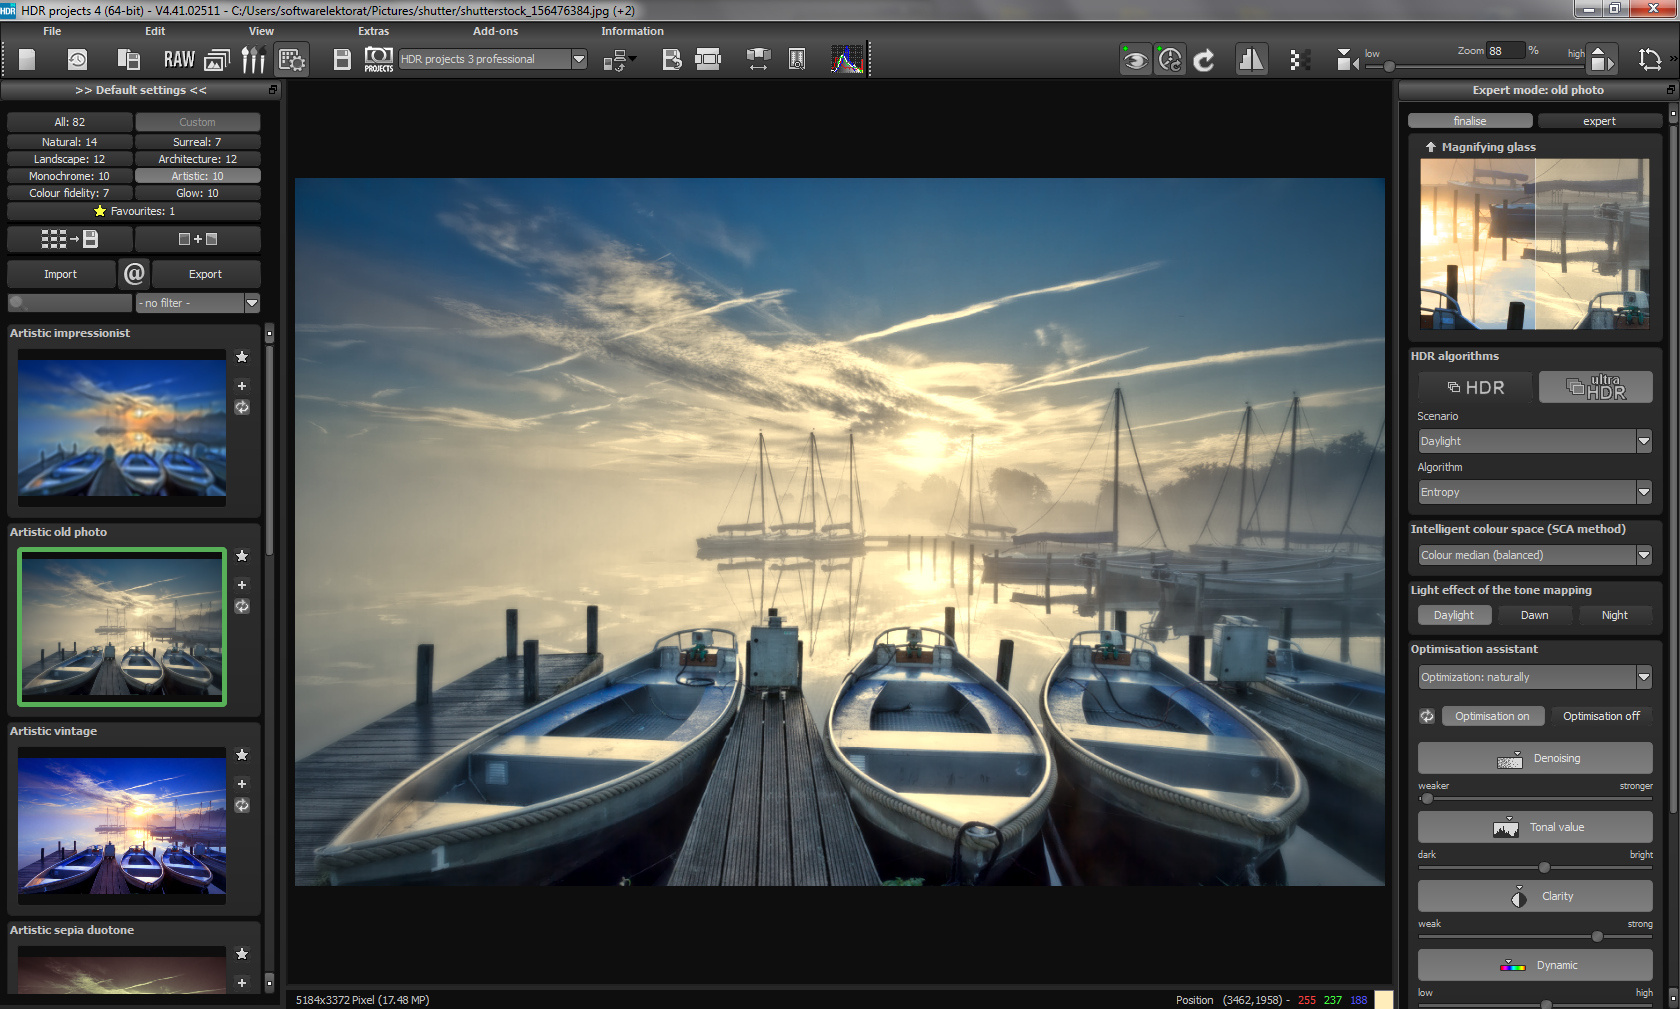Screen dimensions: 1680x1009
Task: Select Daylight light effect for tone mapping
Action: (1454, 615)
